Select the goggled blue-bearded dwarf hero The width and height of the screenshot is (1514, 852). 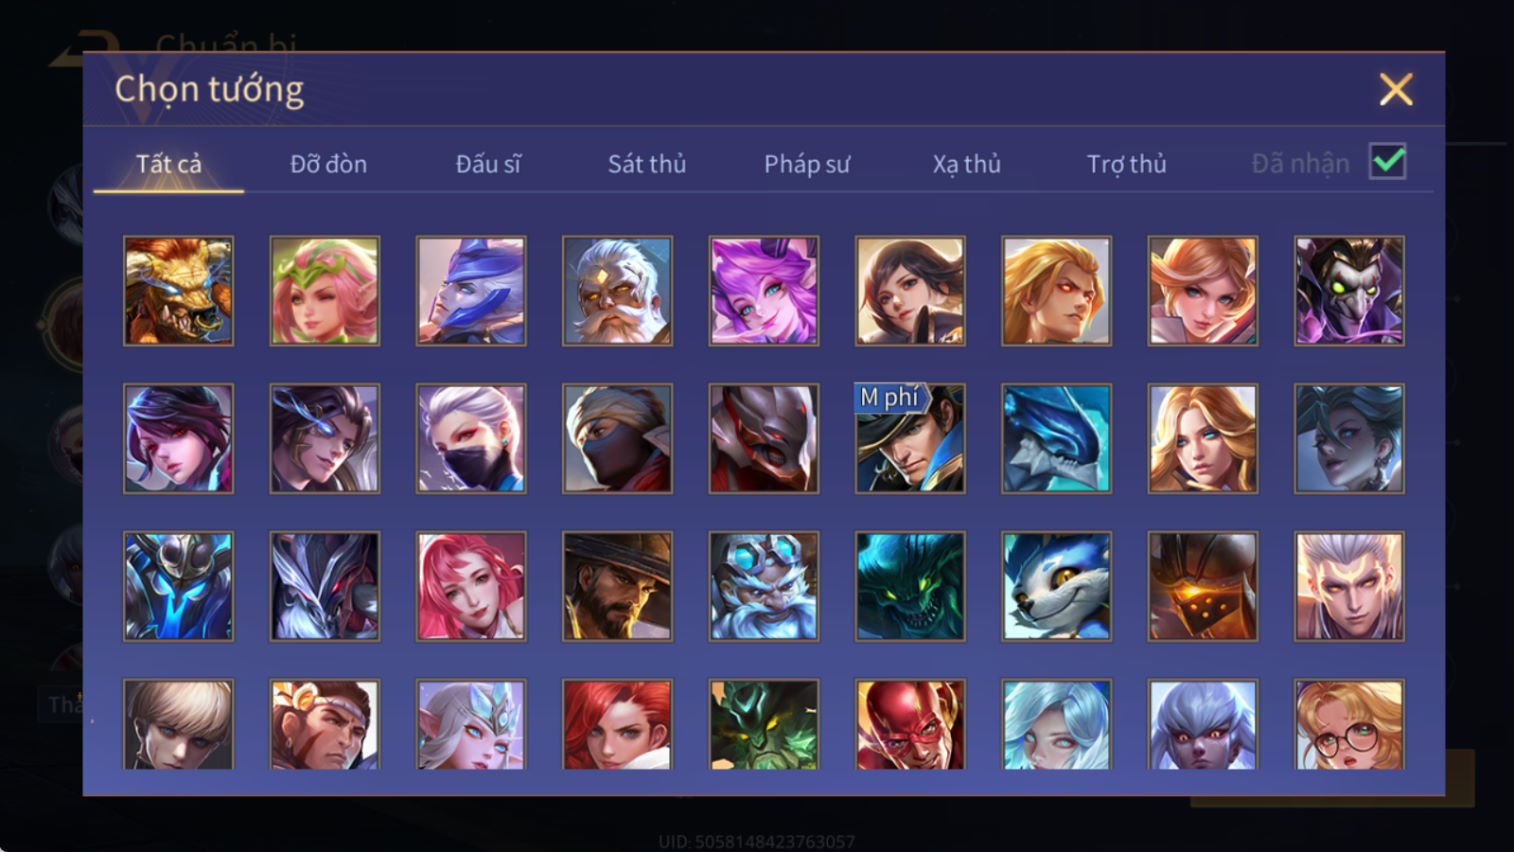764,586
